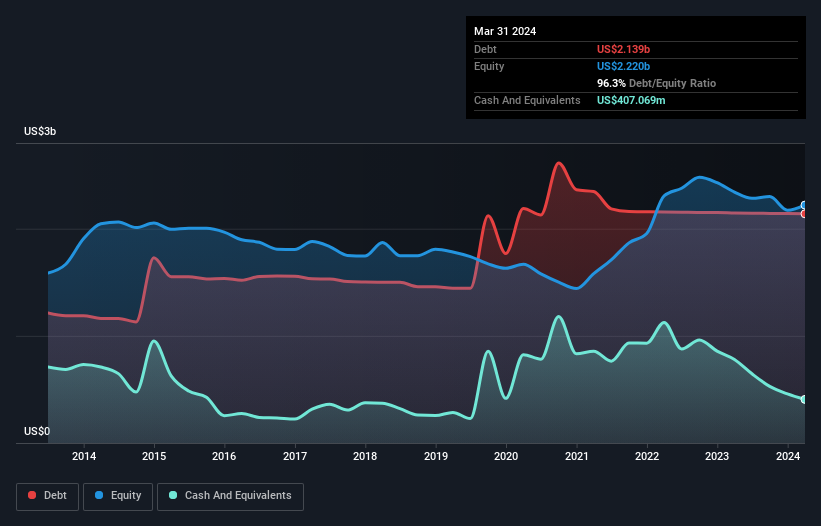Viewport: 821px width, 526px height.
Task: Click the US$3b y-axis label
Action: click(40, 131)
